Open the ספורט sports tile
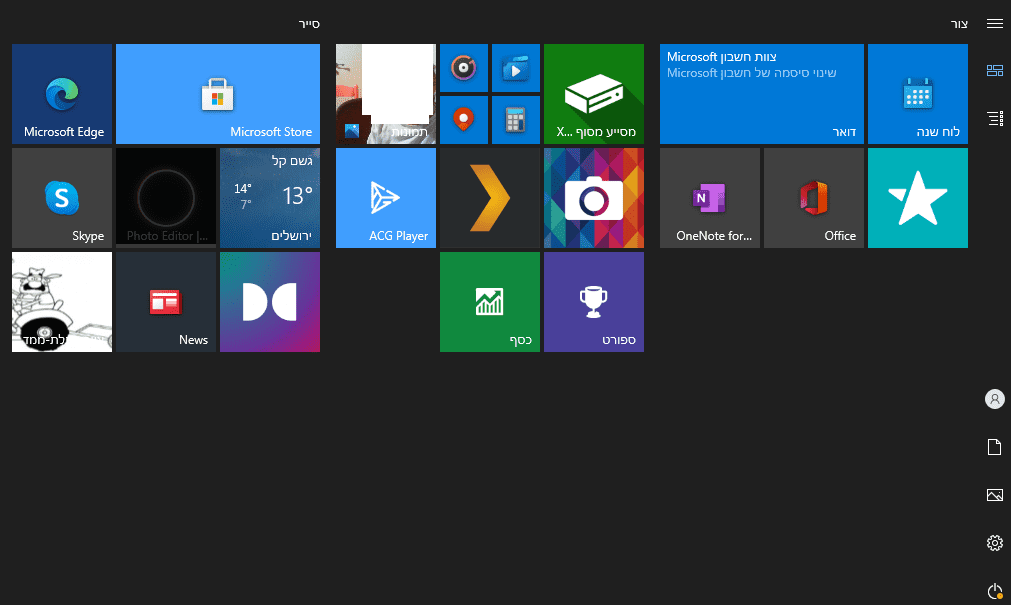Screen dimensions: 1011x605 594,302
